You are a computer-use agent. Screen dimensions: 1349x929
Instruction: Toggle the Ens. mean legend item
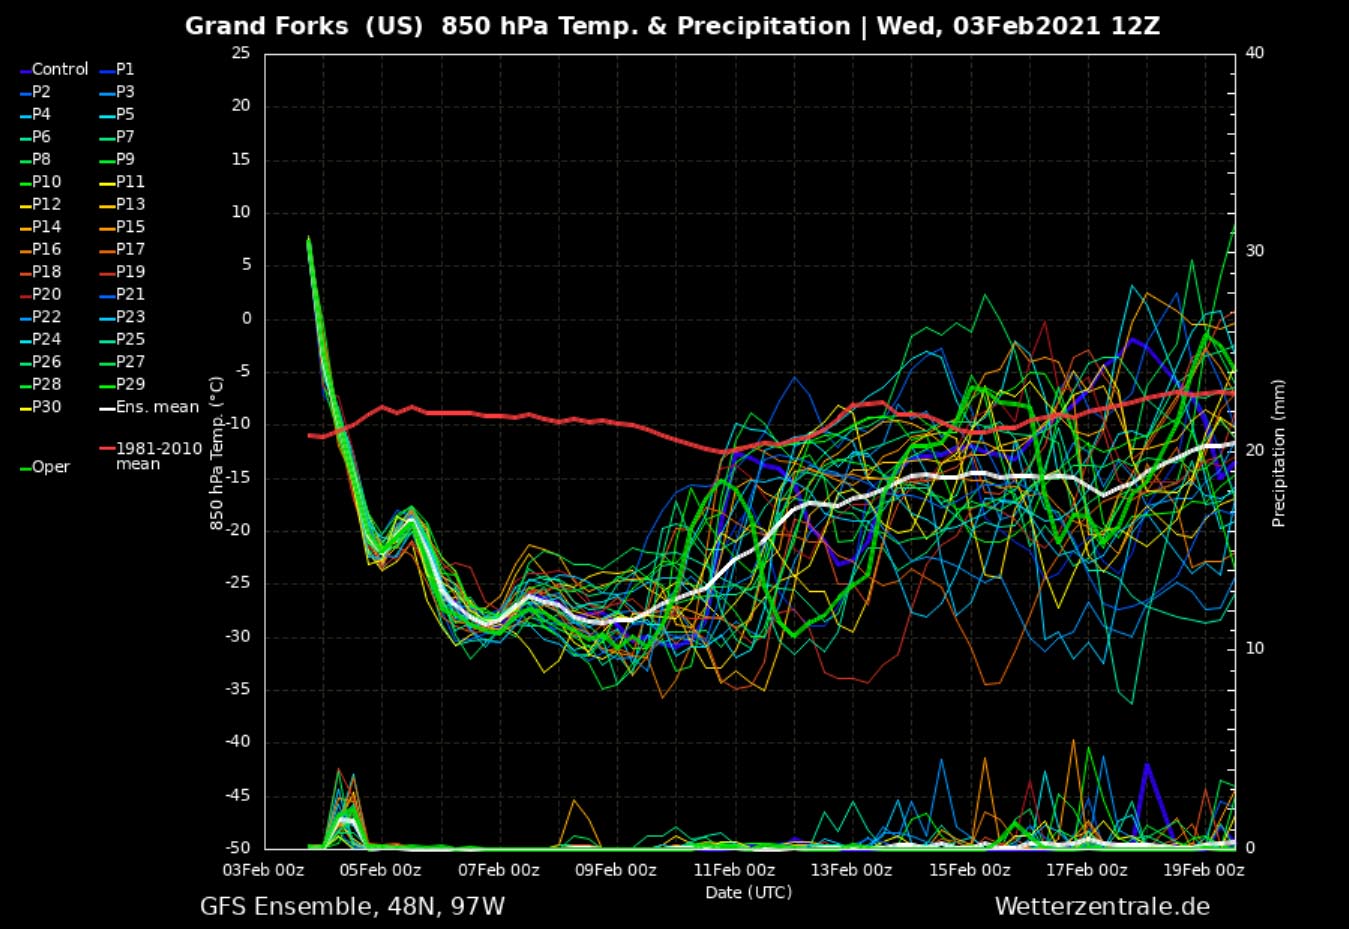pos(157,407)
